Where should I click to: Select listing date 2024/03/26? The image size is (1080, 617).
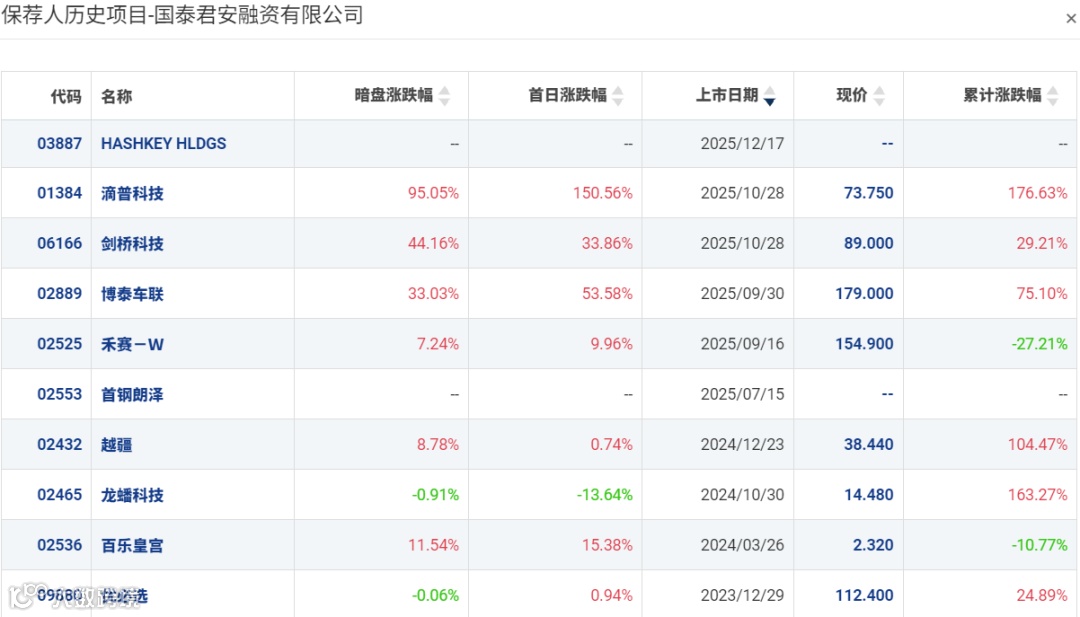[x=742, y=545]
